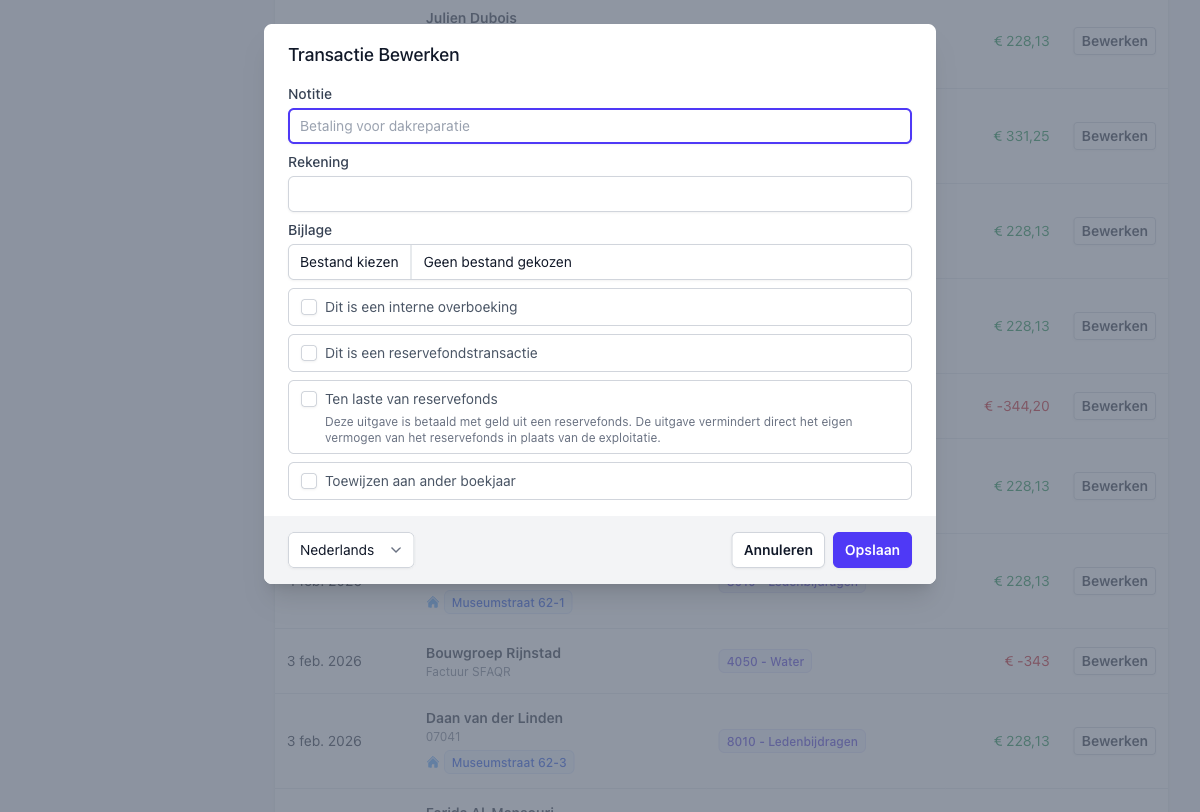Click the Notitie text input field
Viewport: 1200px width, 812px height.
point(600,126)
